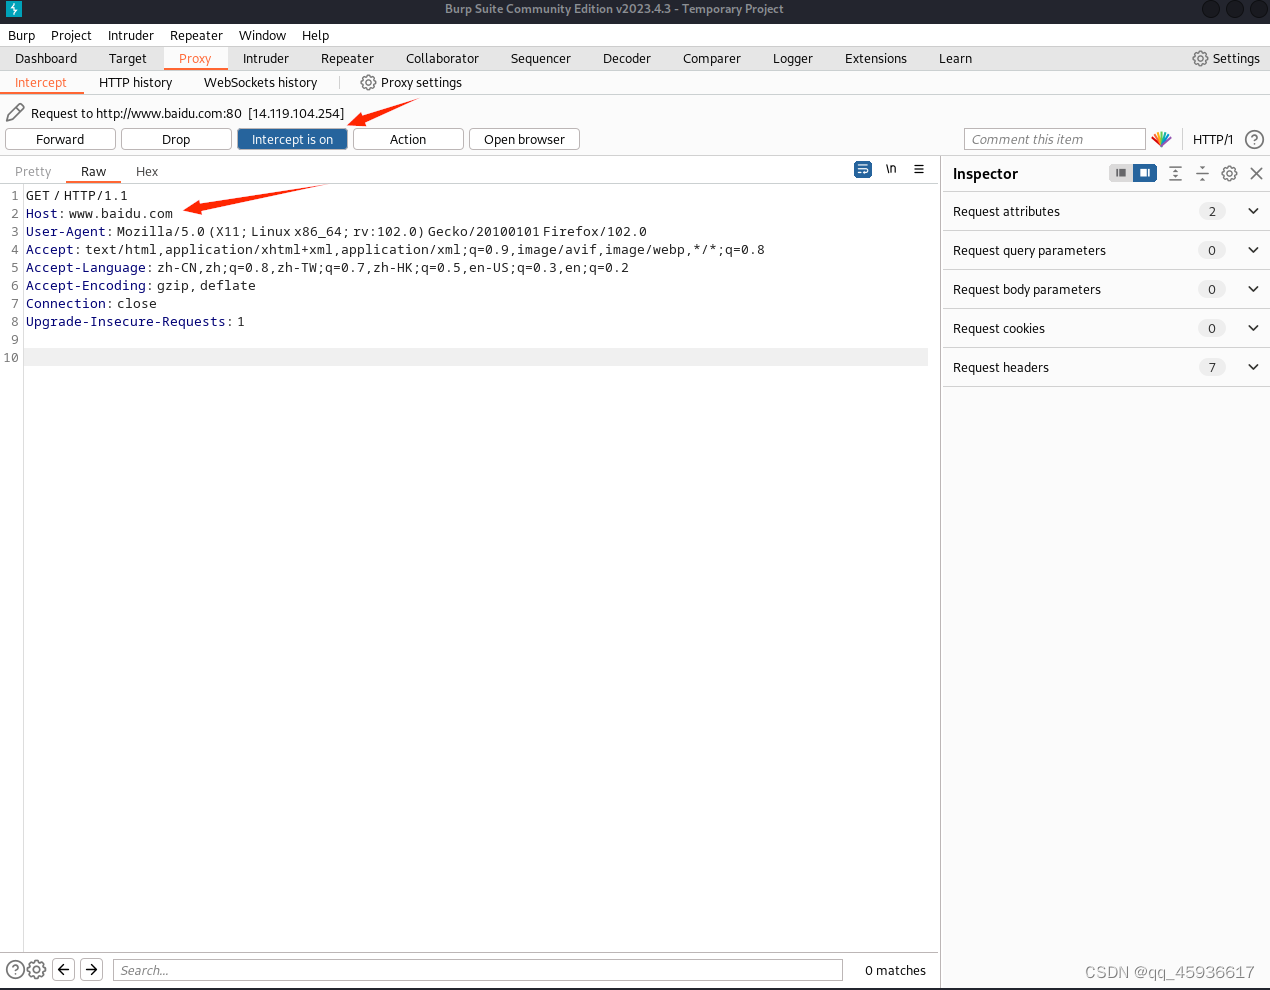
Task: Click the HTTP/1 protocol label
Action: [x=1213, y=140]
